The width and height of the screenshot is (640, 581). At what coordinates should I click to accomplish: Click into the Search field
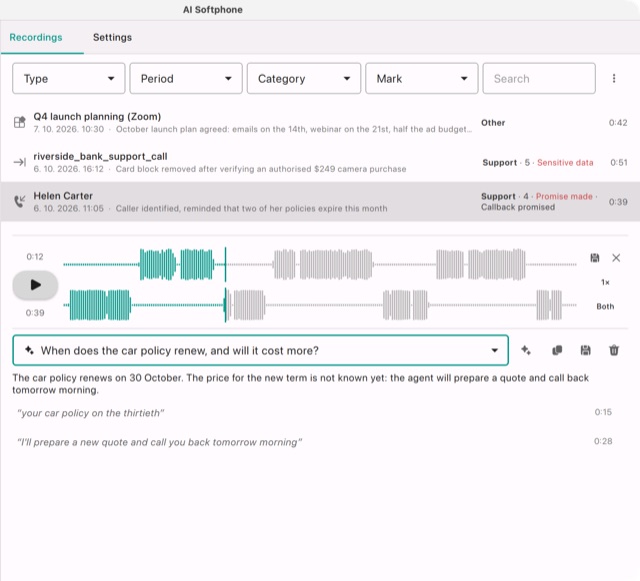(x=539, y=78)
